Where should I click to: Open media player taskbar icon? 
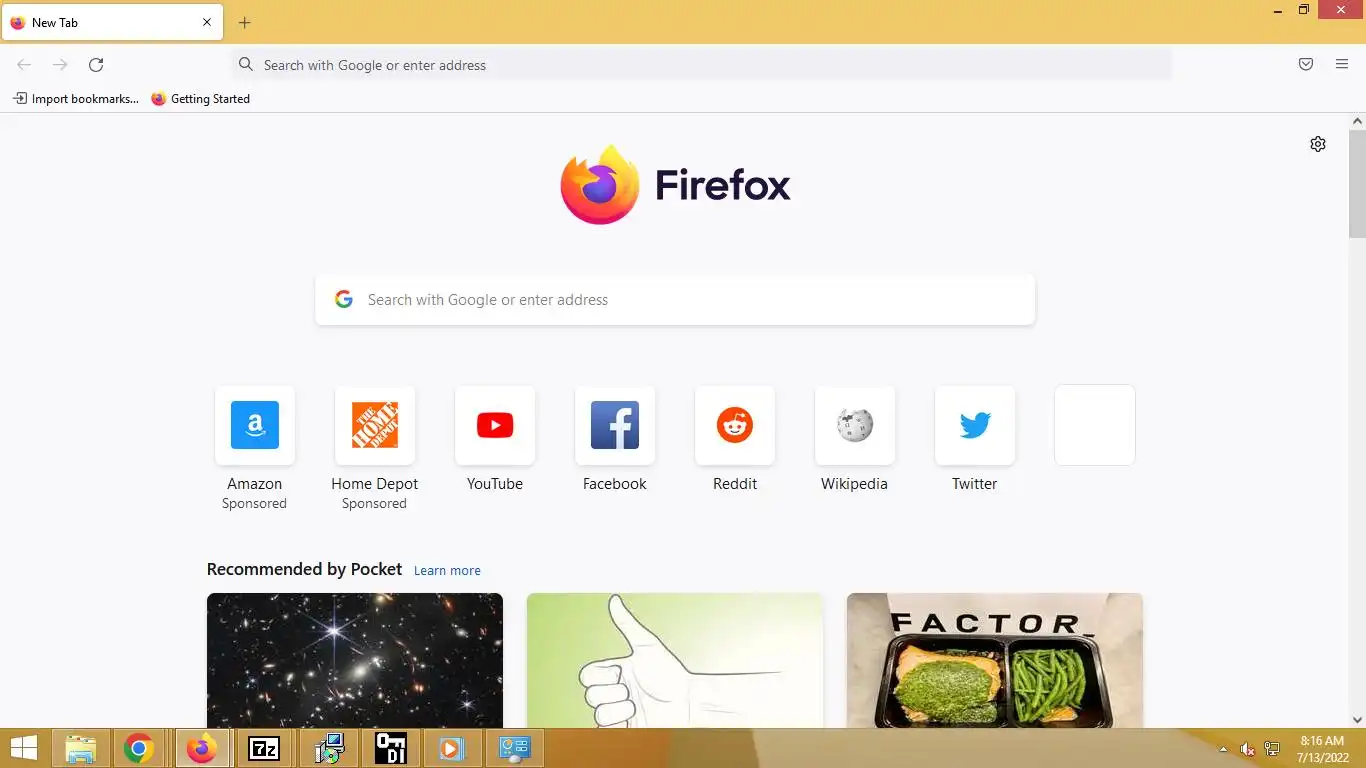[x=452, y=748]
